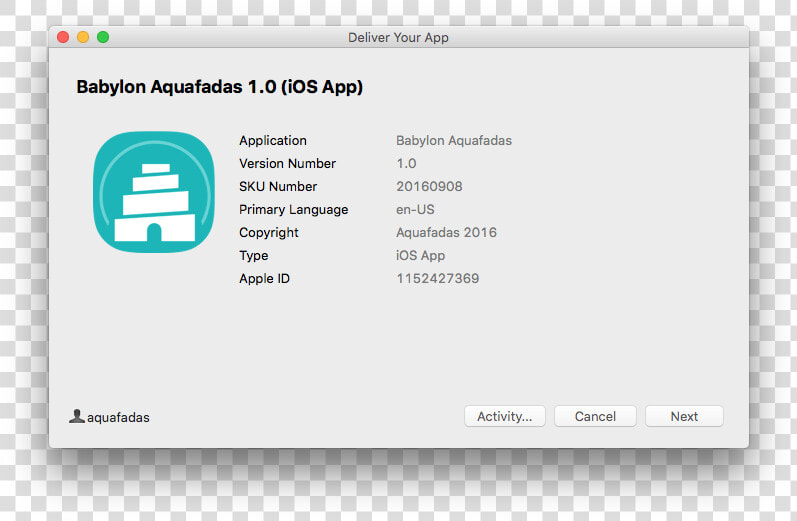Click the Deliver Your App title bar text
Screen dimensions: 797x521
(x=398, y=38)
